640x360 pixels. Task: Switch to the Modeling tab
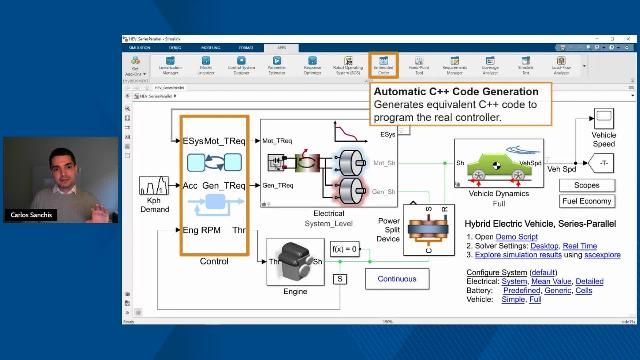(x=211, y=48)
